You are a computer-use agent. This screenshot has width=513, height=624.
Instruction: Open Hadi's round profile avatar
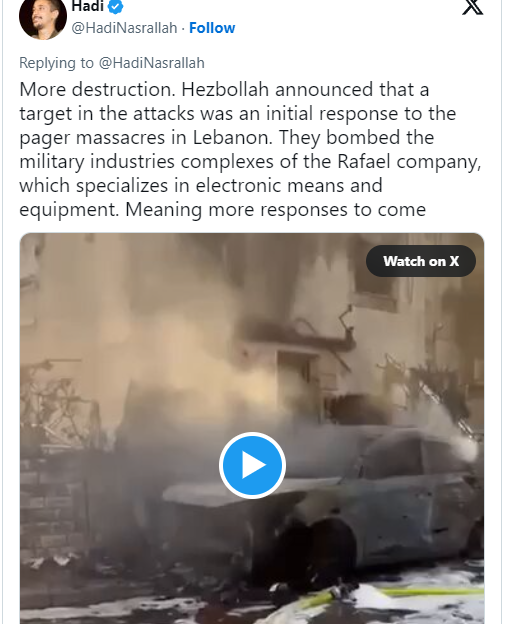tap(43, 18)
